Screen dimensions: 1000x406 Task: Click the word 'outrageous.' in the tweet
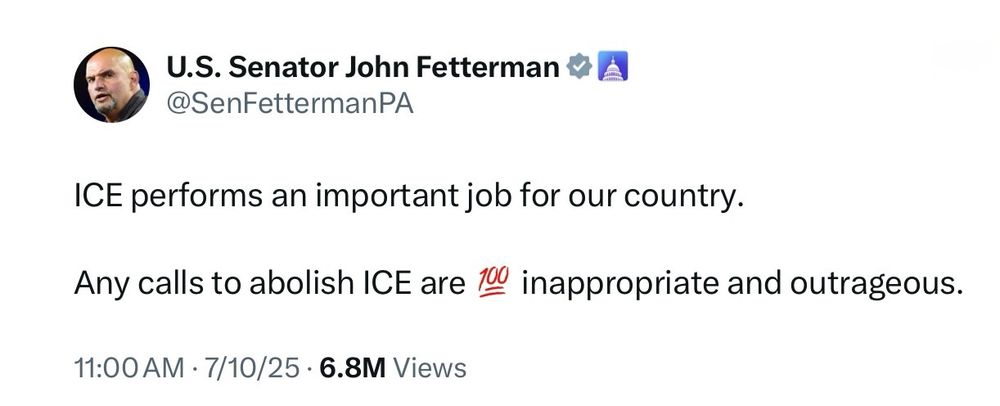pos(876,284)
